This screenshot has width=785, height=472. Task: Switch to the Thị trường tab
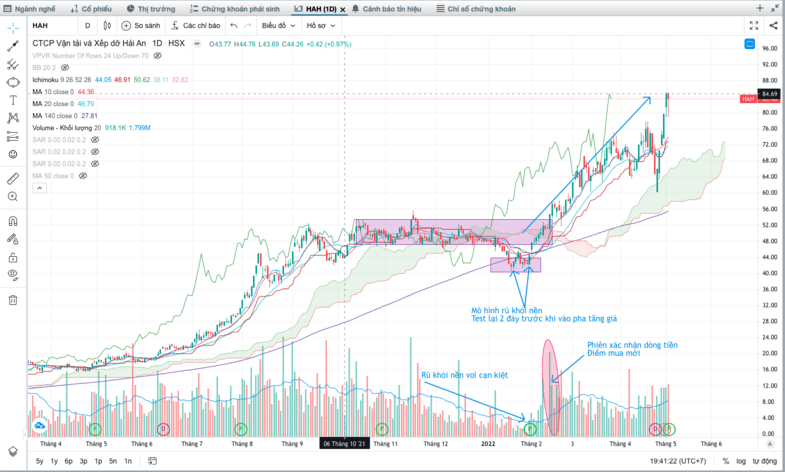click(151, 9)
